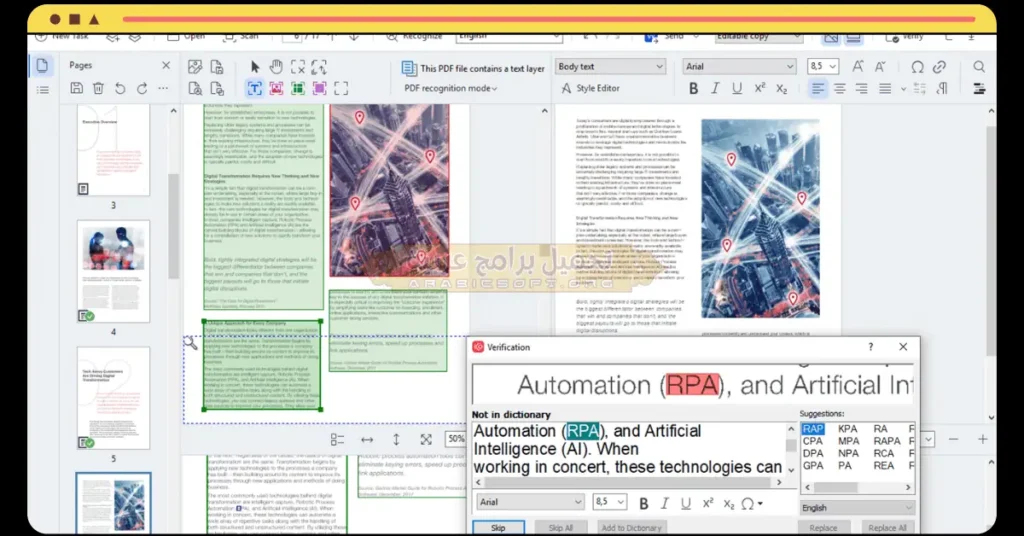This screenshot has height=536, width=1024.
Task: Select the arrow pointer tool
Action: [255, 67]
